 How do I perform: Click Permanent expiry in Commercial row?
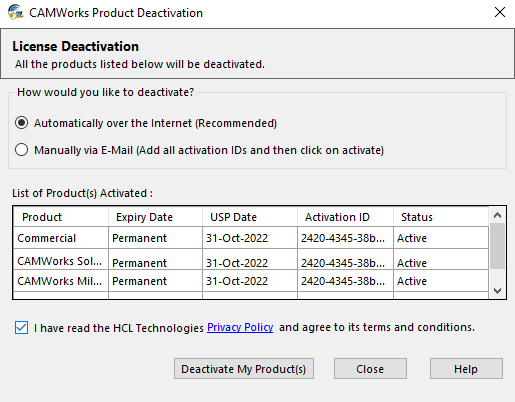click(x=155, y=238)
